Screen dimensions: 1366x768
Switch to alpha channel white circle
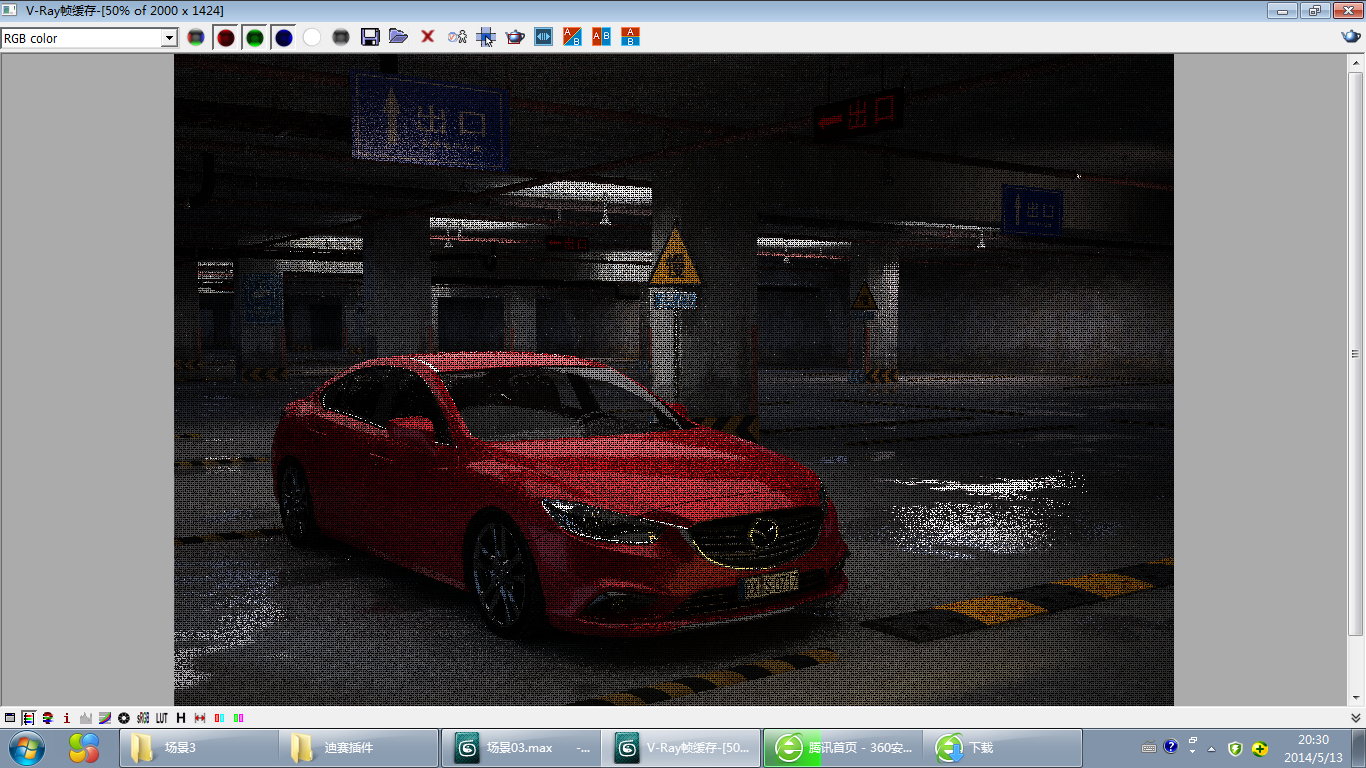tap(312, 37)
